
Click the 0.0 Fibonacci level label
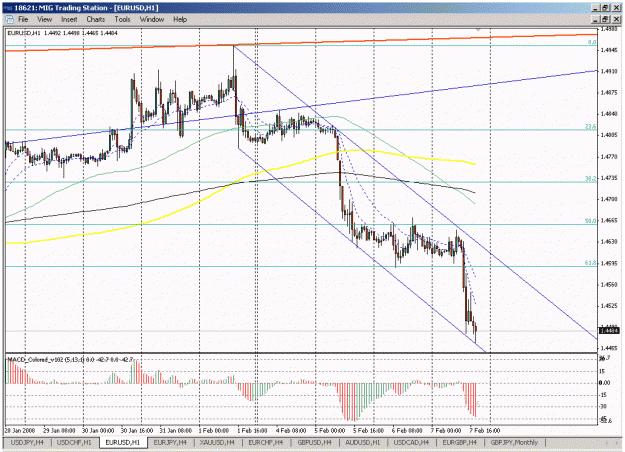pos(592,42)
